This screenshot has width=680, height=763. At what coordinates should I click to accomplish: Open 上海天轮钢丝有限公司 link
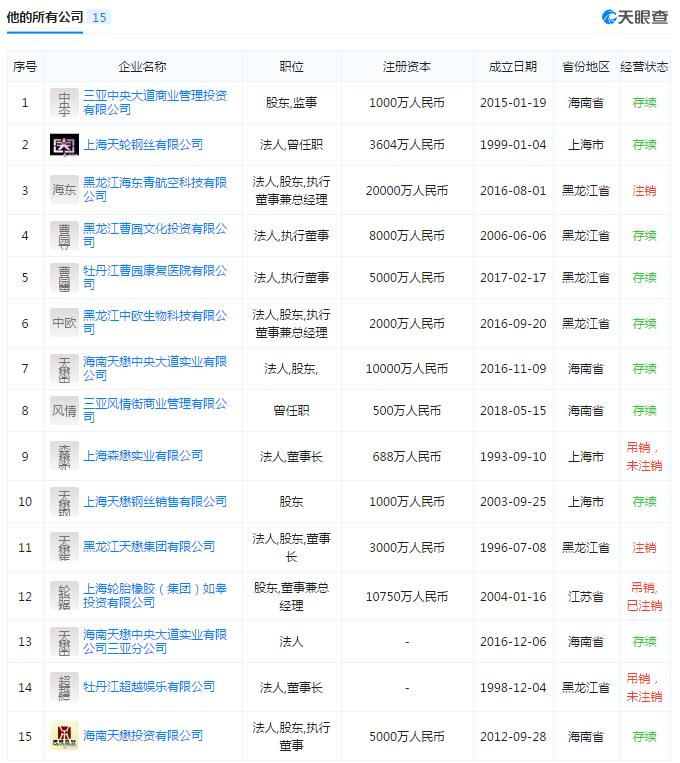pos(143,145)
